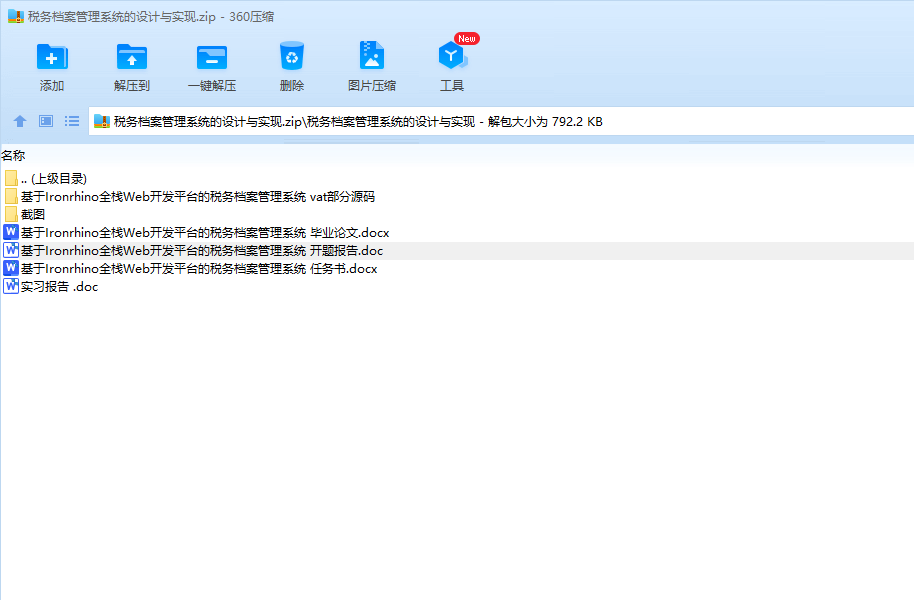This screenshot has width=914, height=600.
Task: Click the 添加 (add files) icon
Action: click(x=52, y=57)
